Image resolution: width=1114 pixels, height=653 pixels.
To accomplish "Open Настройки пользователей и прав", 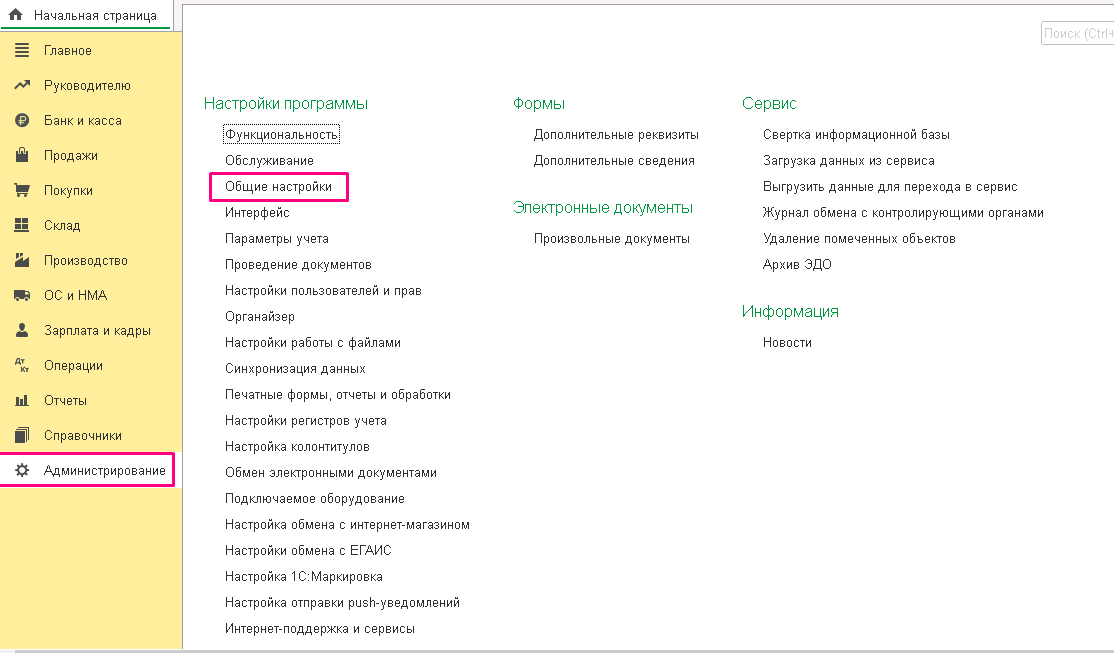I will point(323,291).
